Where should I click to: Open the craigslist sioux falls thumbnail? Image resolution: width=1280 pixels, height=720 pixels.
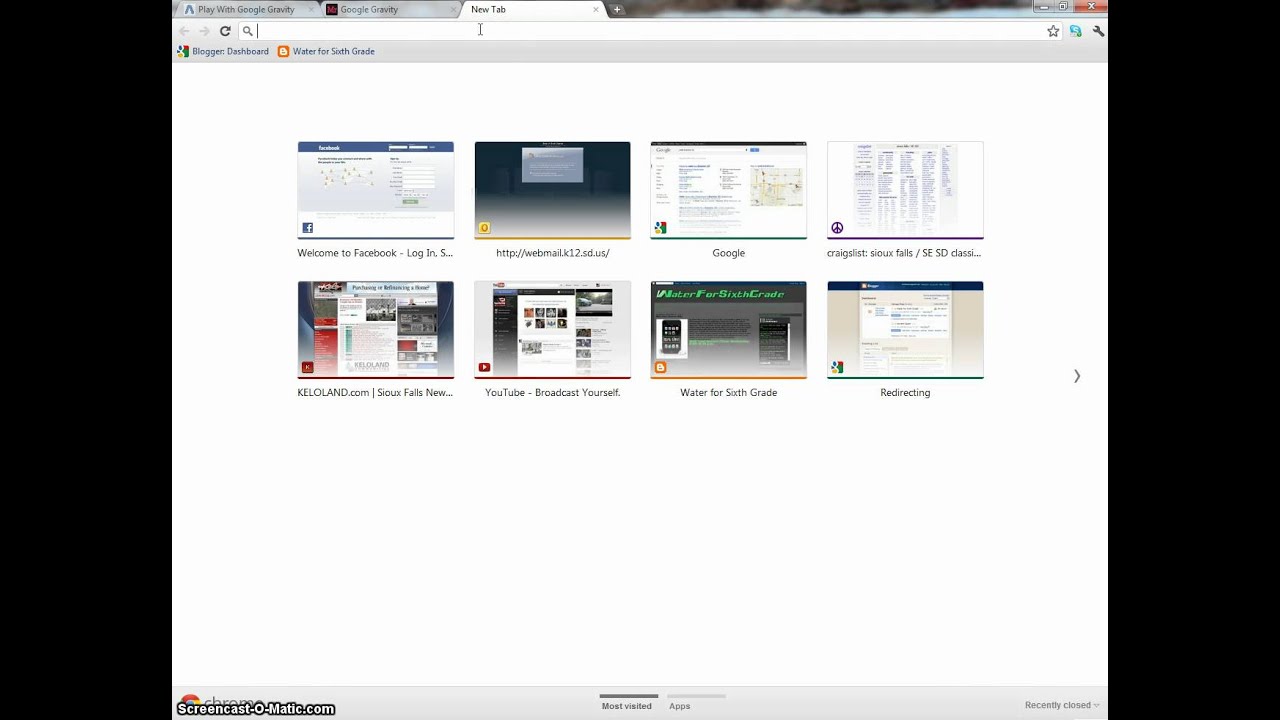pyautogui.click(x=905, y=190)
